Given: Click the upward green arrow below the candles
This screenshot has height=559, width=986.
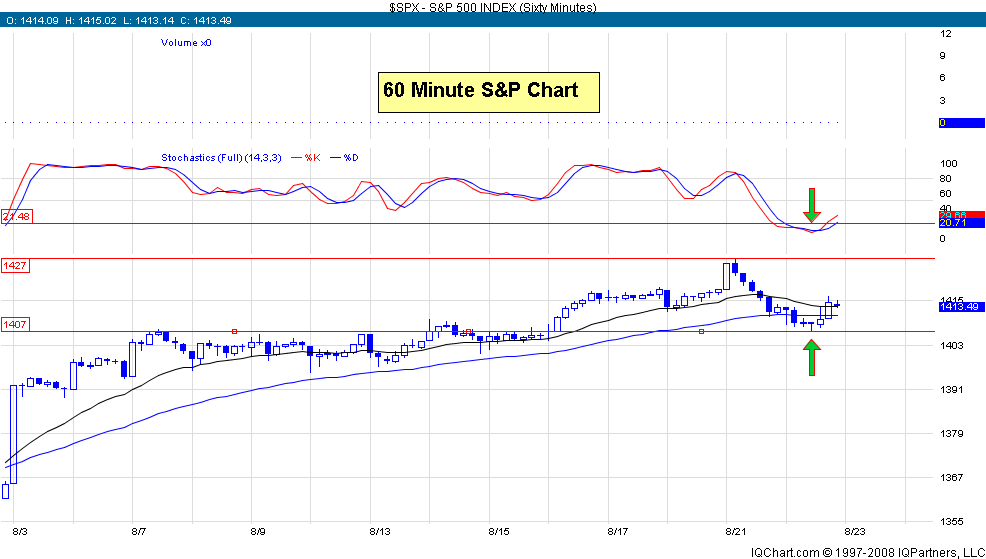Looking at the screenshot, I should pyautogui.click(x=811, y=357).
